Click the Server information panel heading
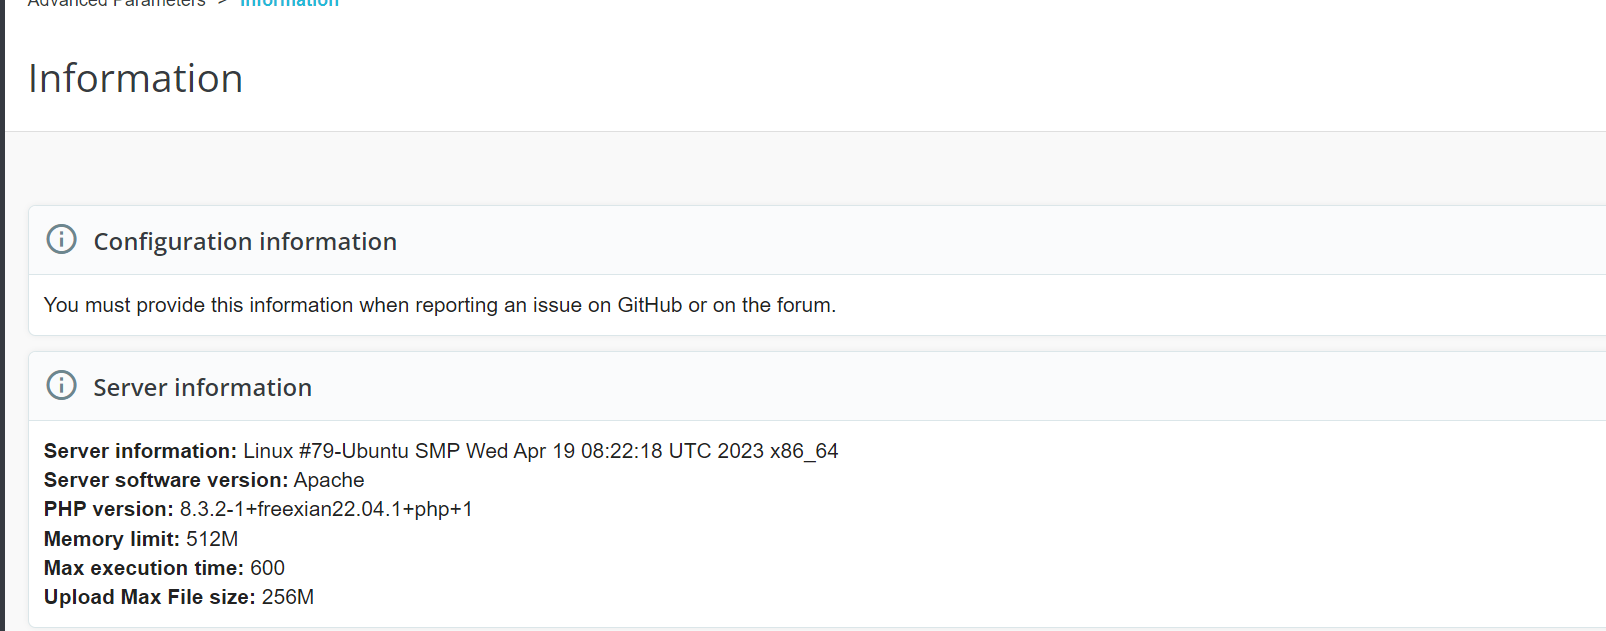 [203, 388]
